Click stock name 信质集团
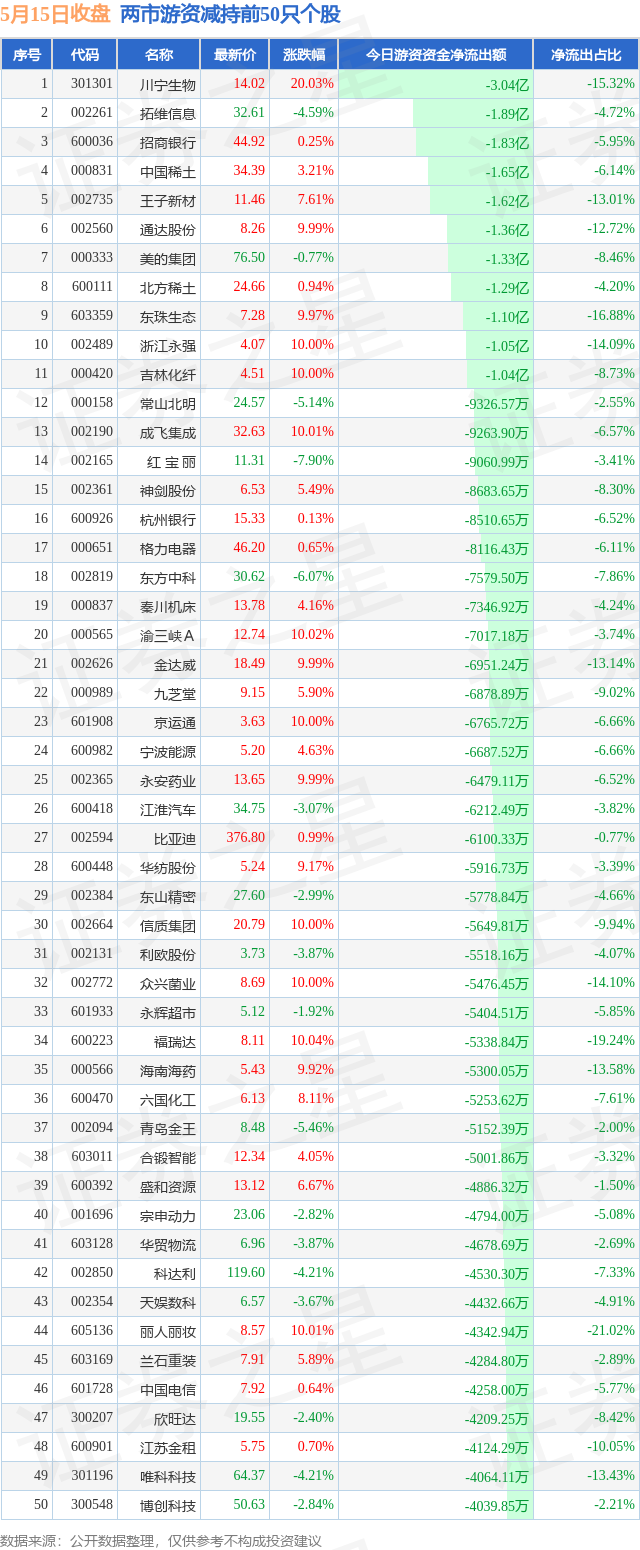This screenshot has width=640, height=1550. [168, 925]
